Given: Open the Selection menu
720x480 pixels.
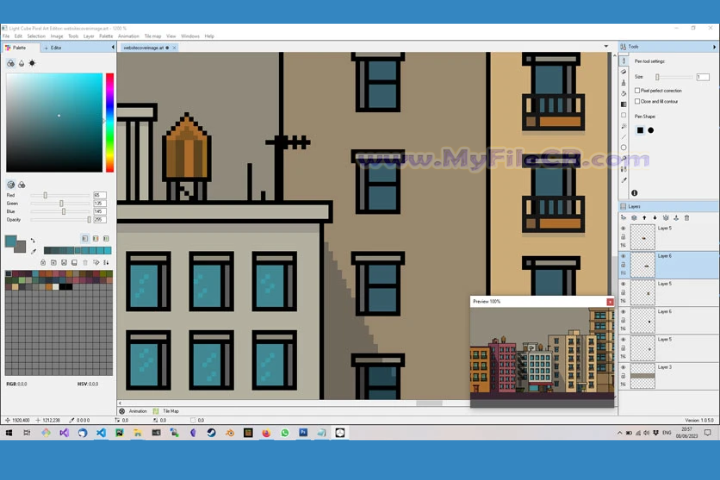Looking at the screenshot, I should pos(36,36).
